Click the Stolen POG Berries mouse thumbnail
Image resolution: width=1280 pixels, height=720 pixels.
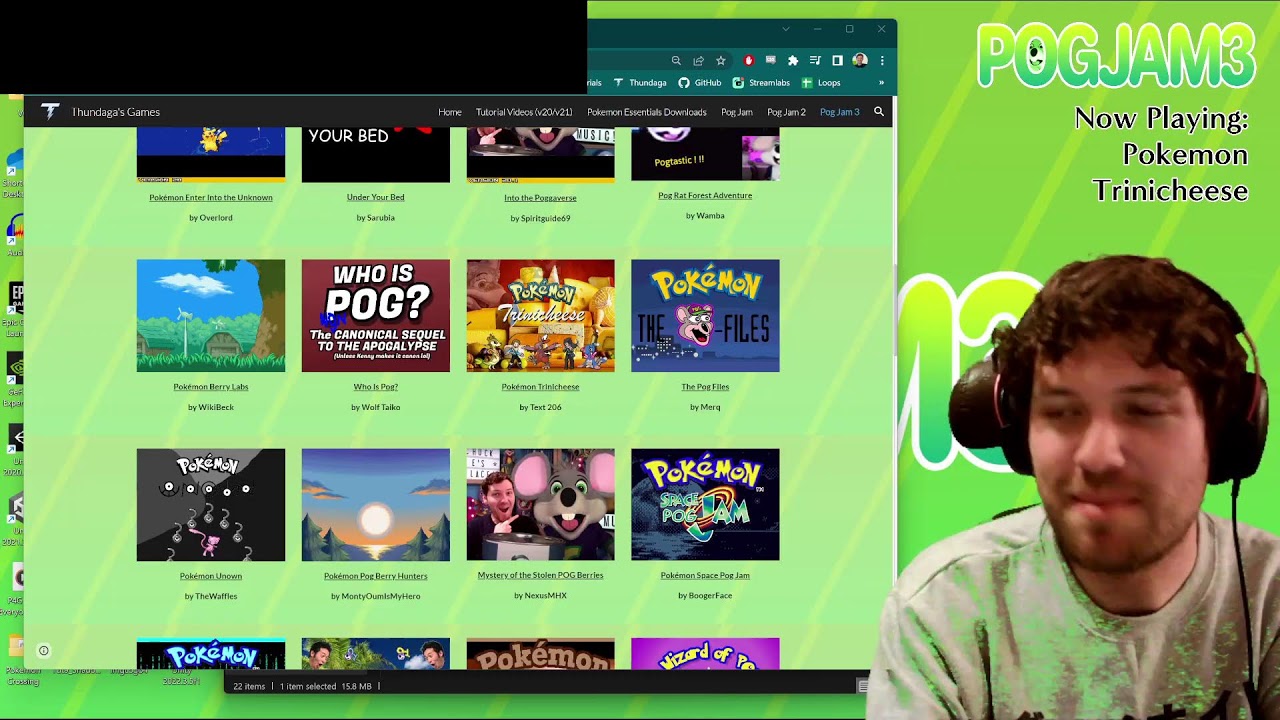541,505
